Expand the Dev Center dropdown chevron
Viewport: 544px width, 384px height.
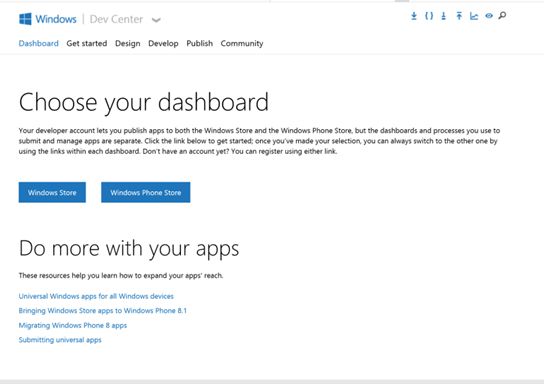156,20
